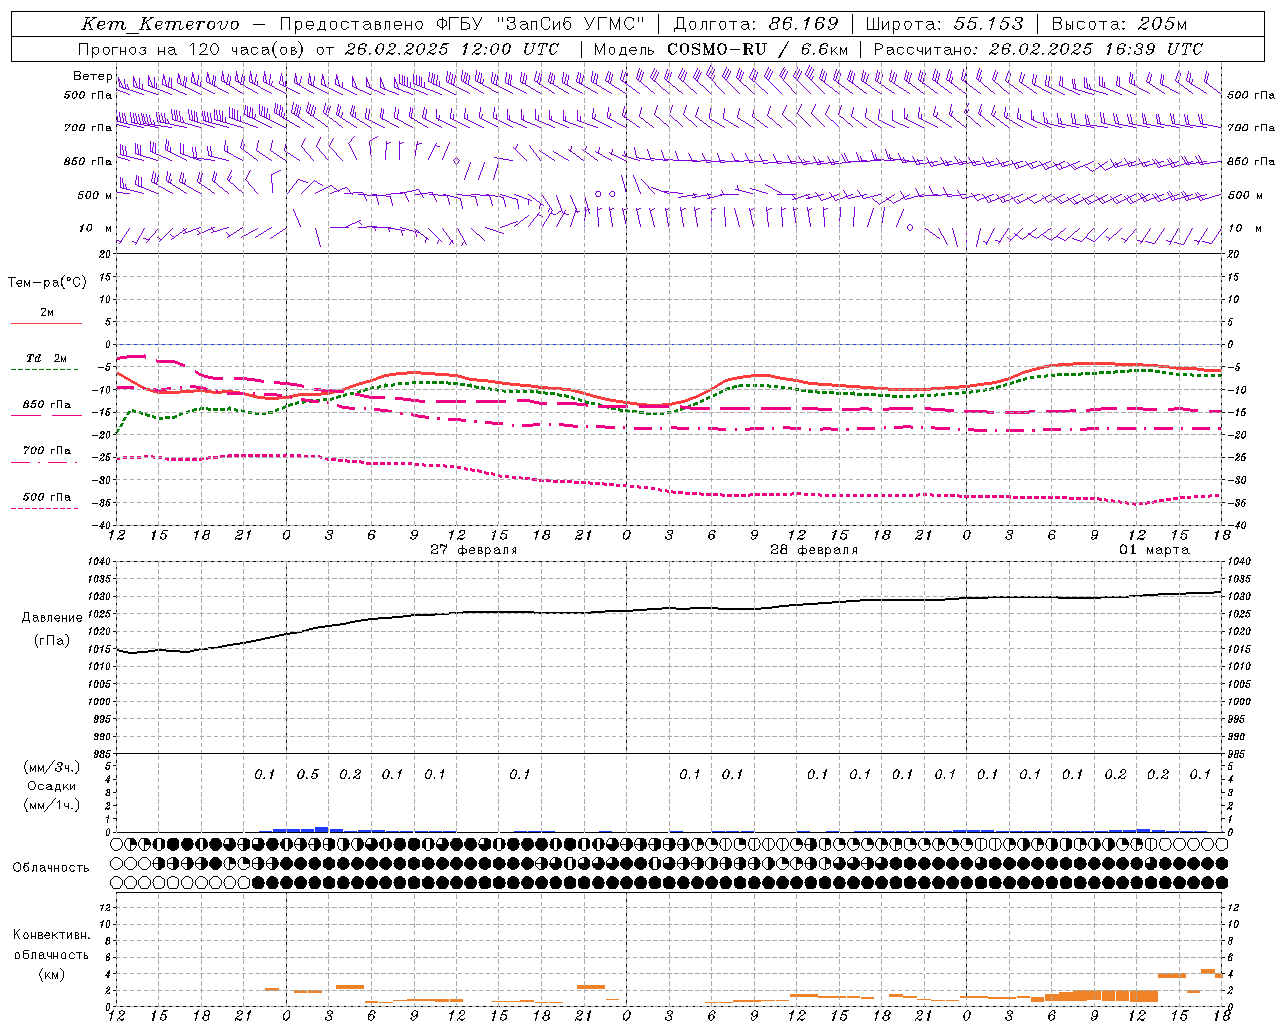Click the station name Kem_Kemerovo in header

[x=161, y=24]
